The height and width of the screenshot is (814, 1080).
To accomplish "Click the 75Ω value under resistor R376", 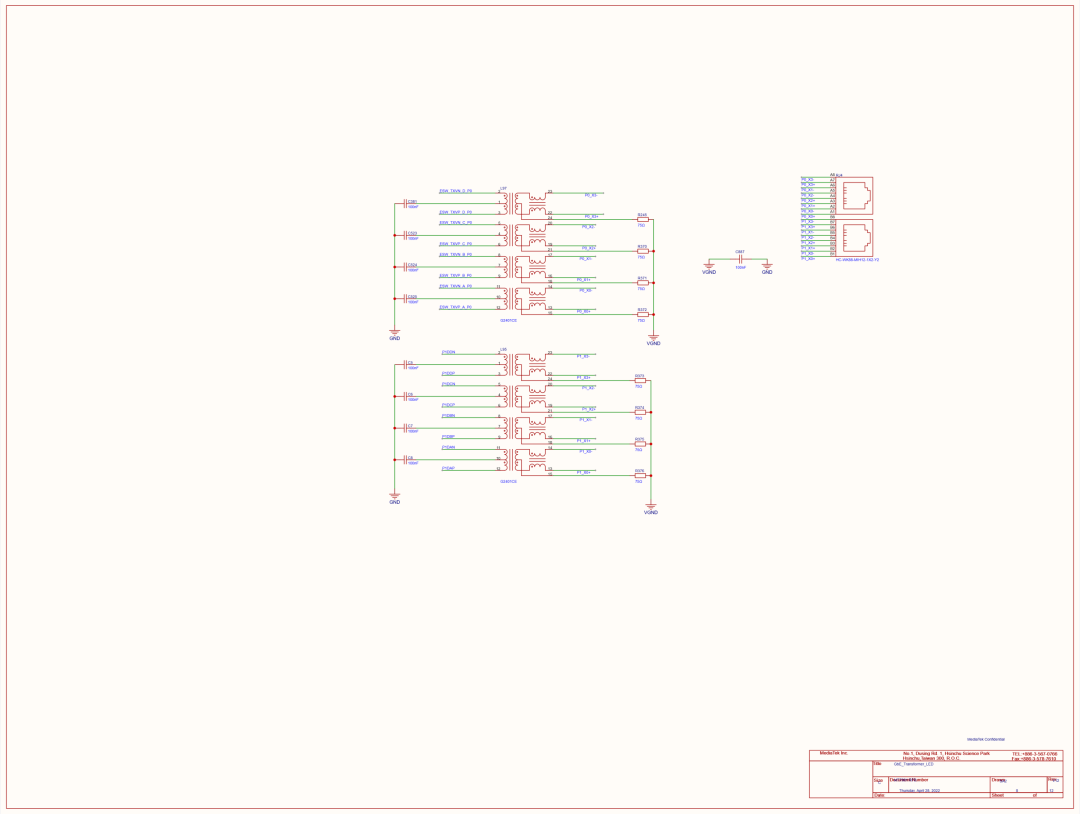I will point(638,481).
